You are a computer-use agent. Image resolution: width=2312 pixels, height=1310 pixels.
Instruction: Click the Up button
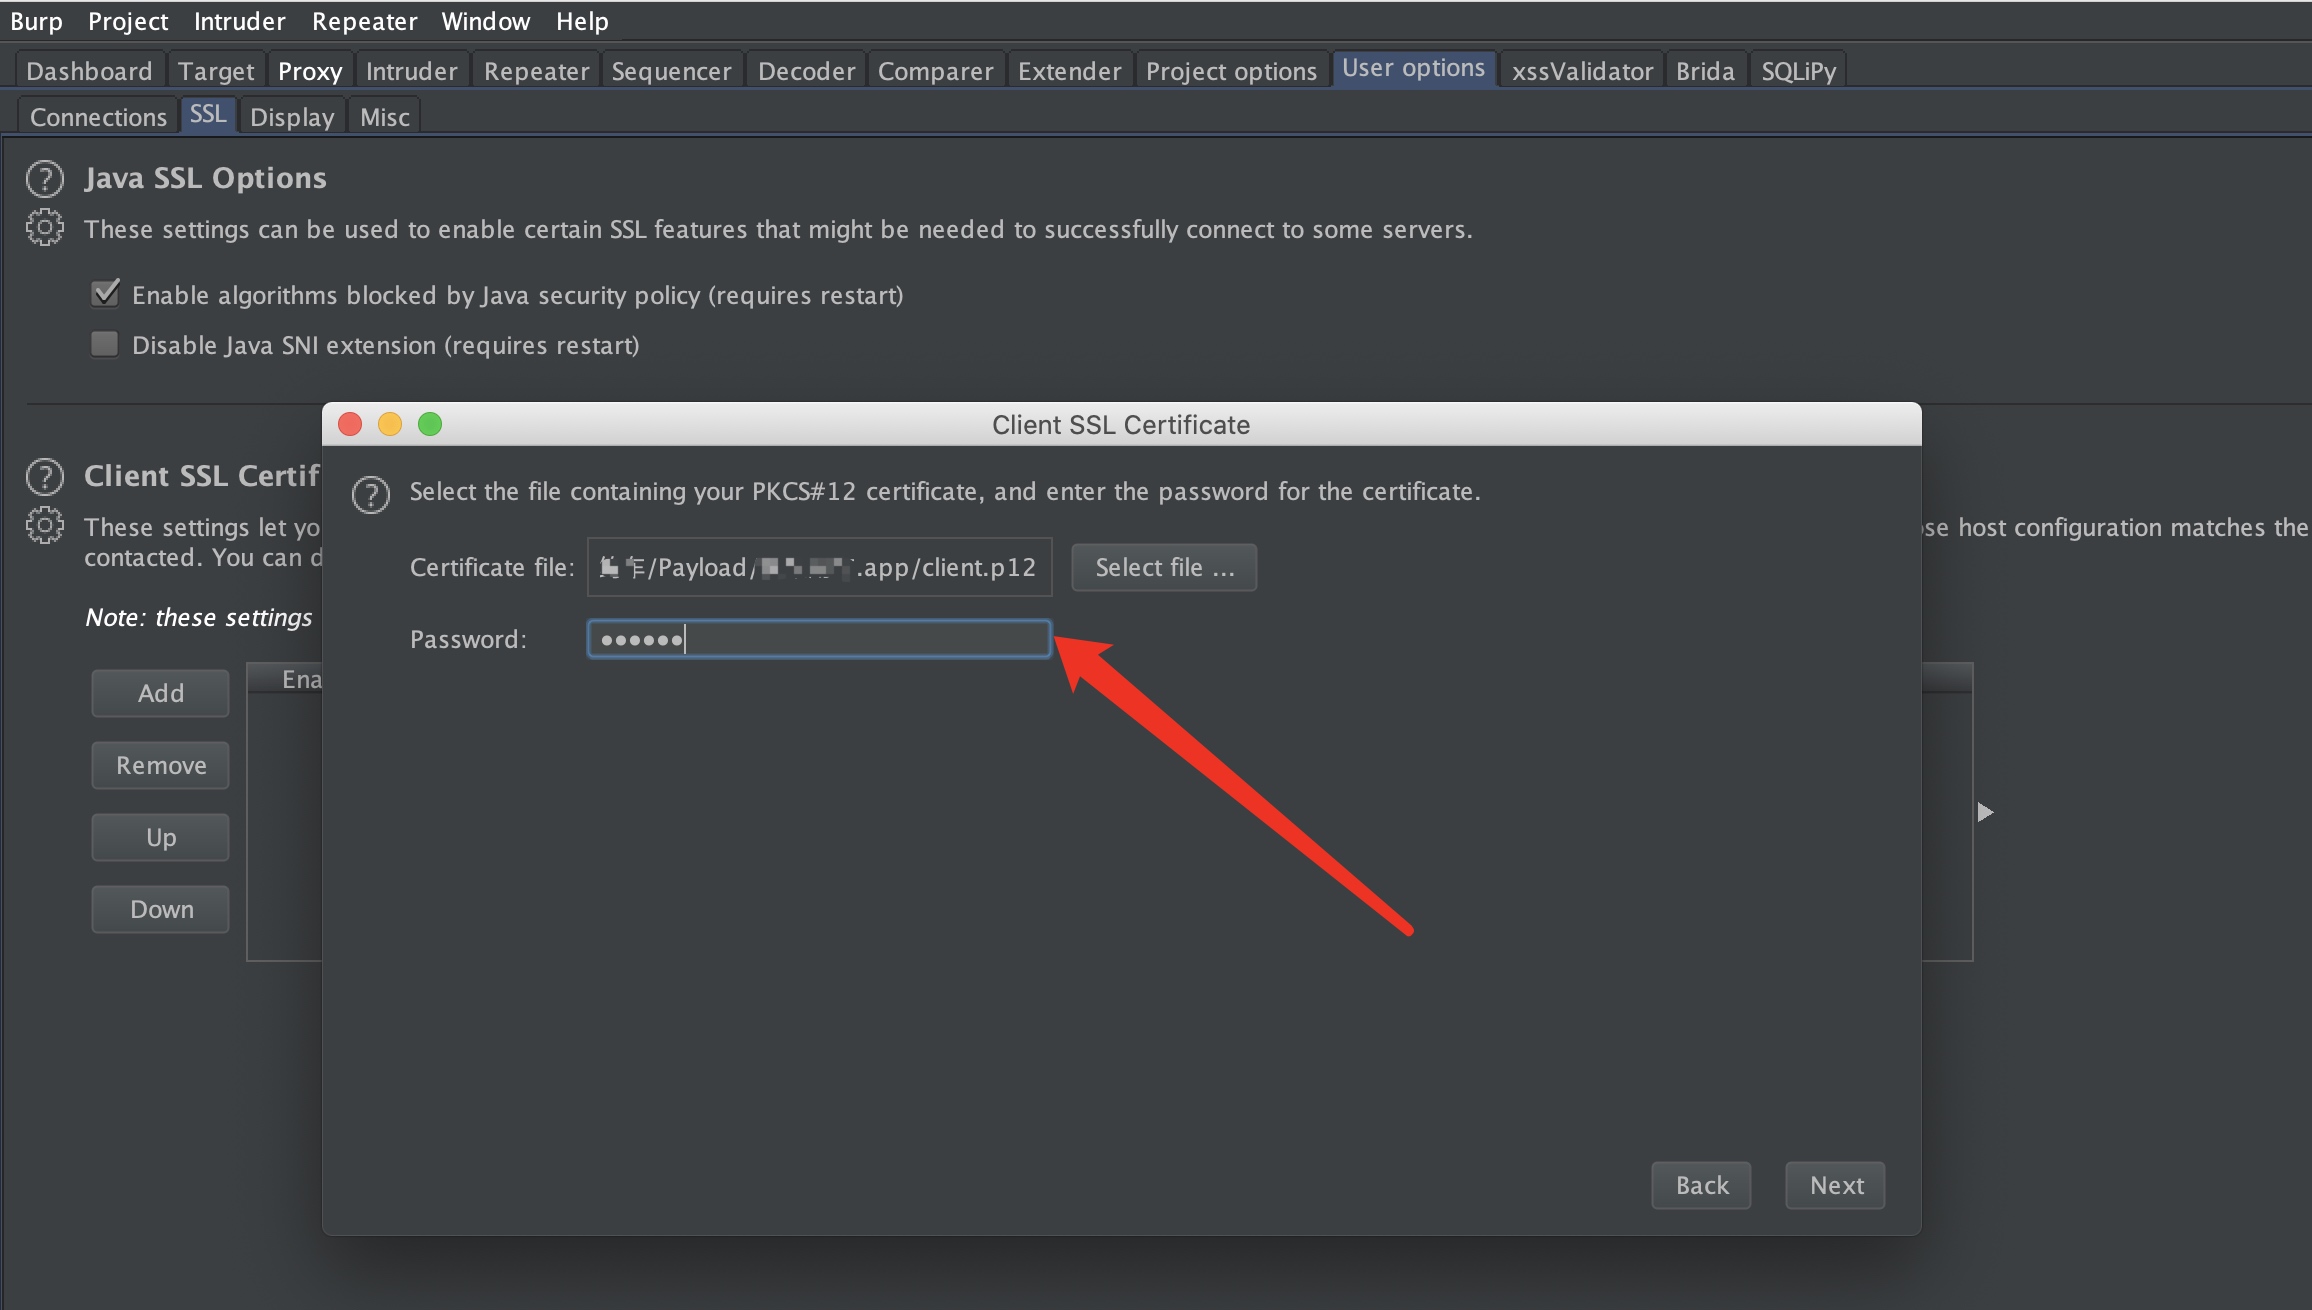click(x=161, y=837)
